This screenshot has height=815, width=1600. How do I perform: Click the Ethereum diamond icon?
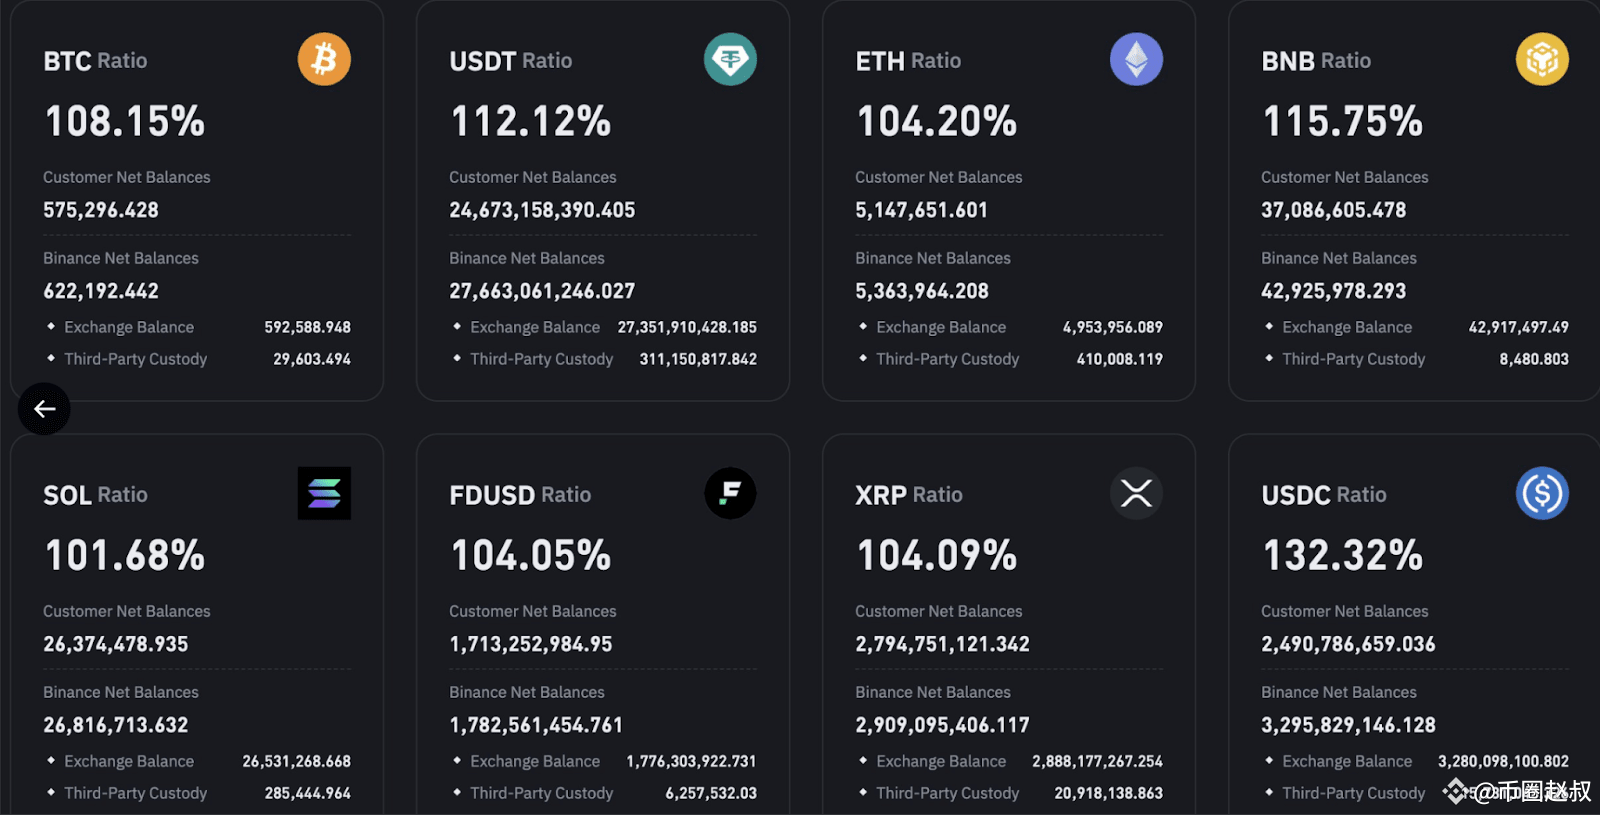(1136, 59)
